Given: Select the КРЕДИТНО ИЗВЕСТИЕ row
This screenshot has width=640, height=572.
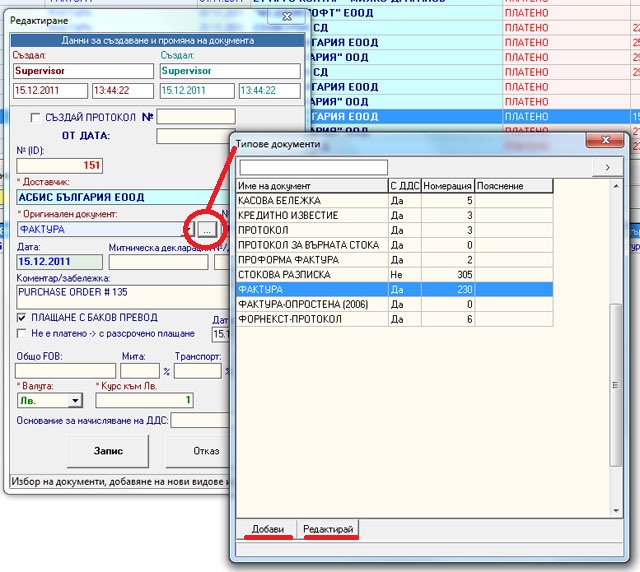Looking at the screenshot, I should click(395, 215).
